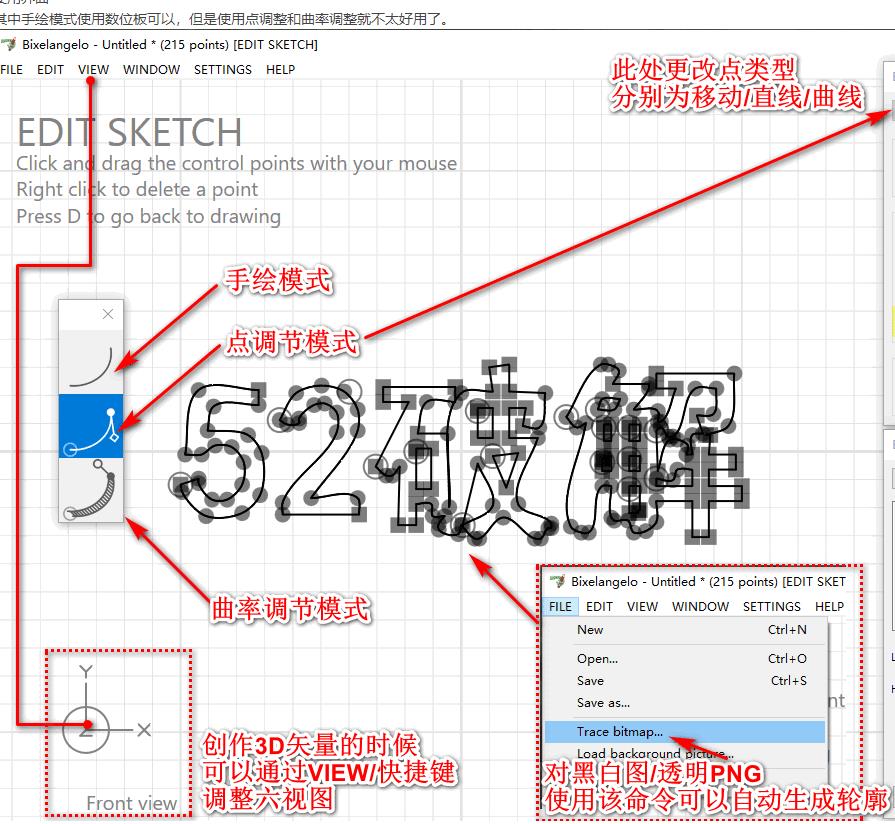Open the VIEW menu
This screenshot has width=895, height=824.
click(x=93, y=70)
